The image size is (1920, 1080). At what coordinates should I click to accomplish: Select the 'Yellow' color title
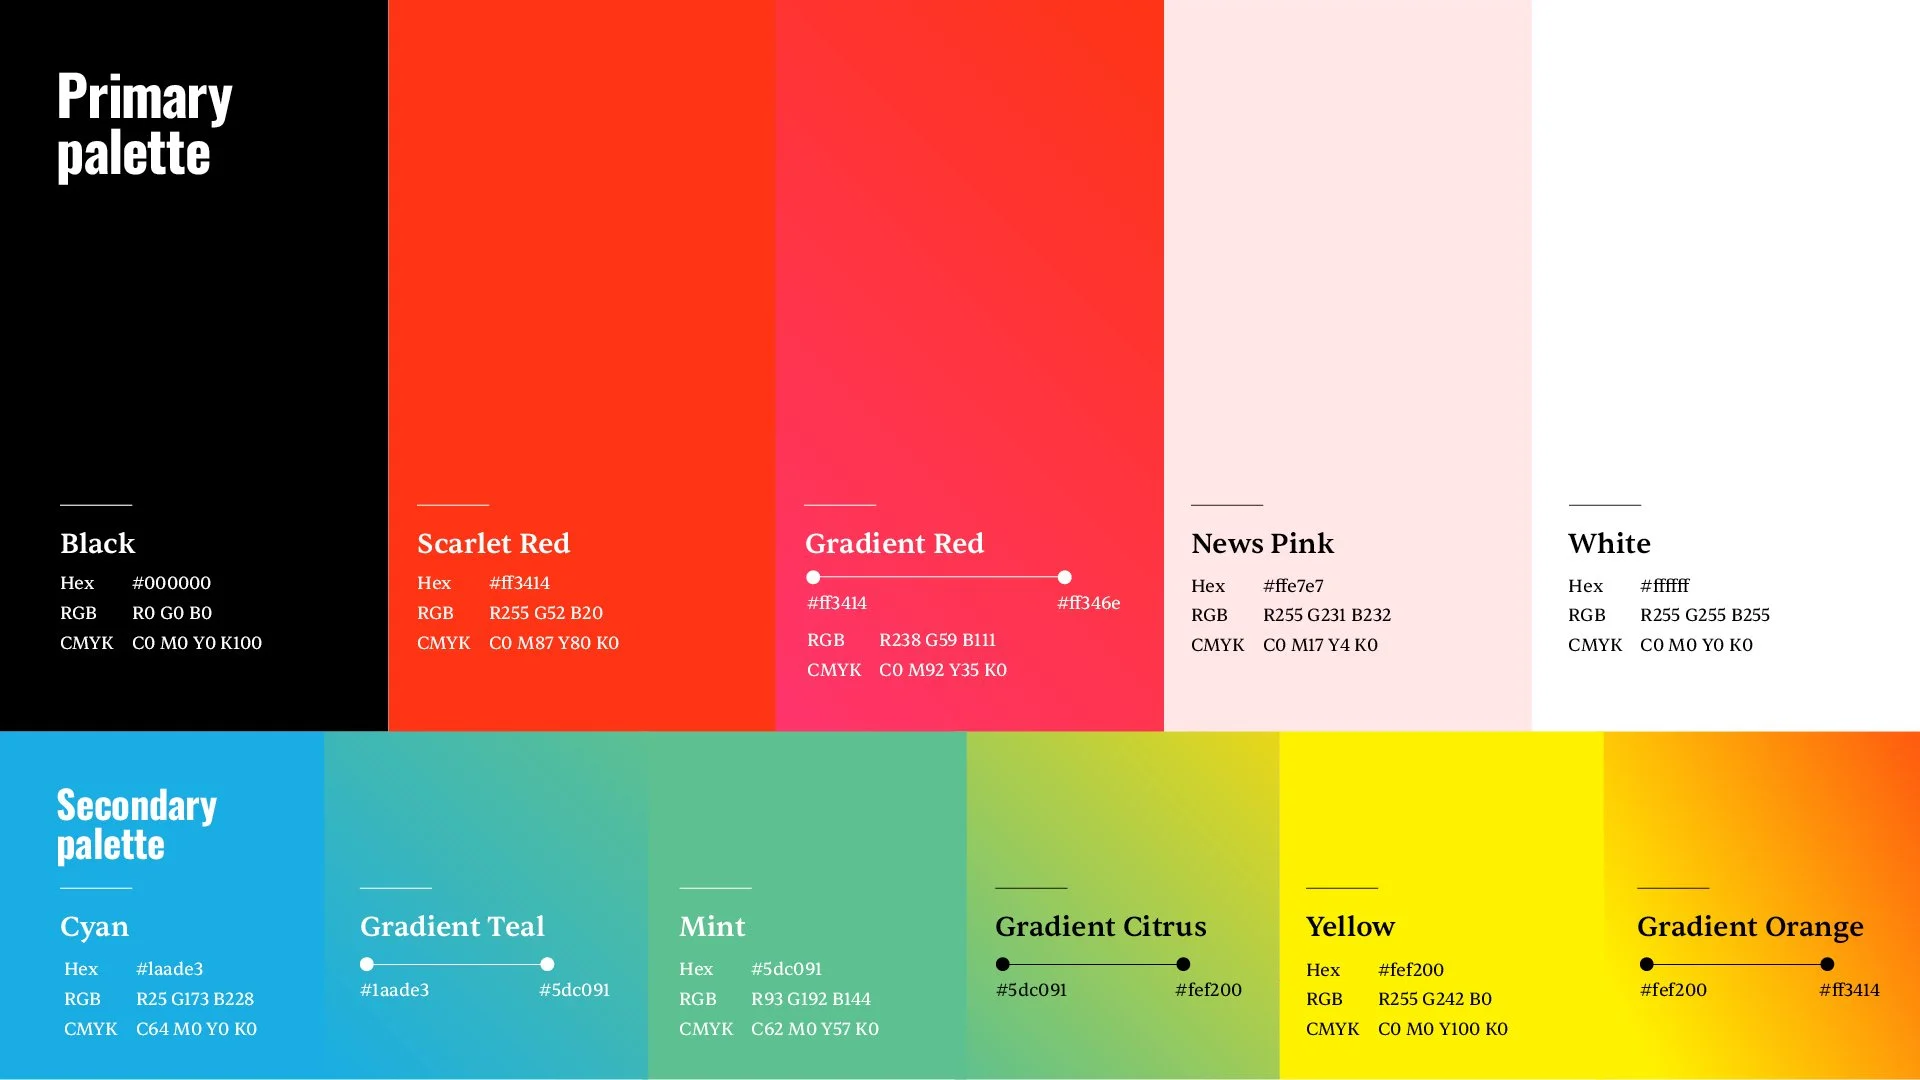coord(1350,927)
